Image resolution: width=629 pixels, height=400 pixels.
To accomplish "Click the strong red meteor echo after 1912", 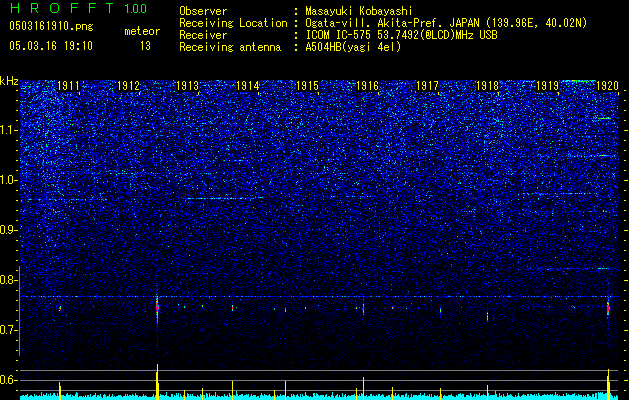I will pos(157,308).
